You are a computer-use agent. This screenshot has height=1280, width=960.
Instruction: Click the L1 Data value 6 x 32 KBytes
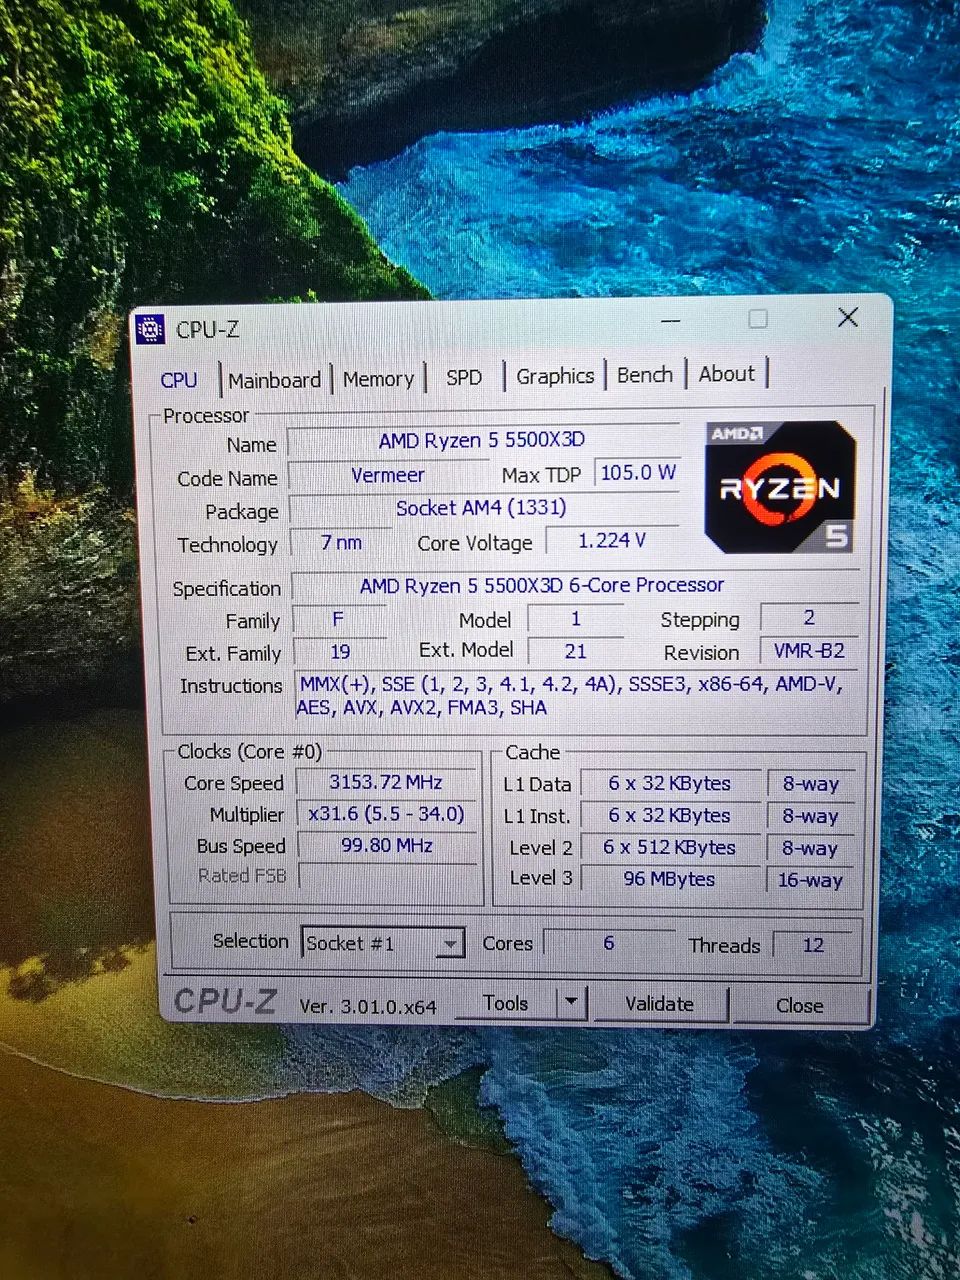click(669, 784)
